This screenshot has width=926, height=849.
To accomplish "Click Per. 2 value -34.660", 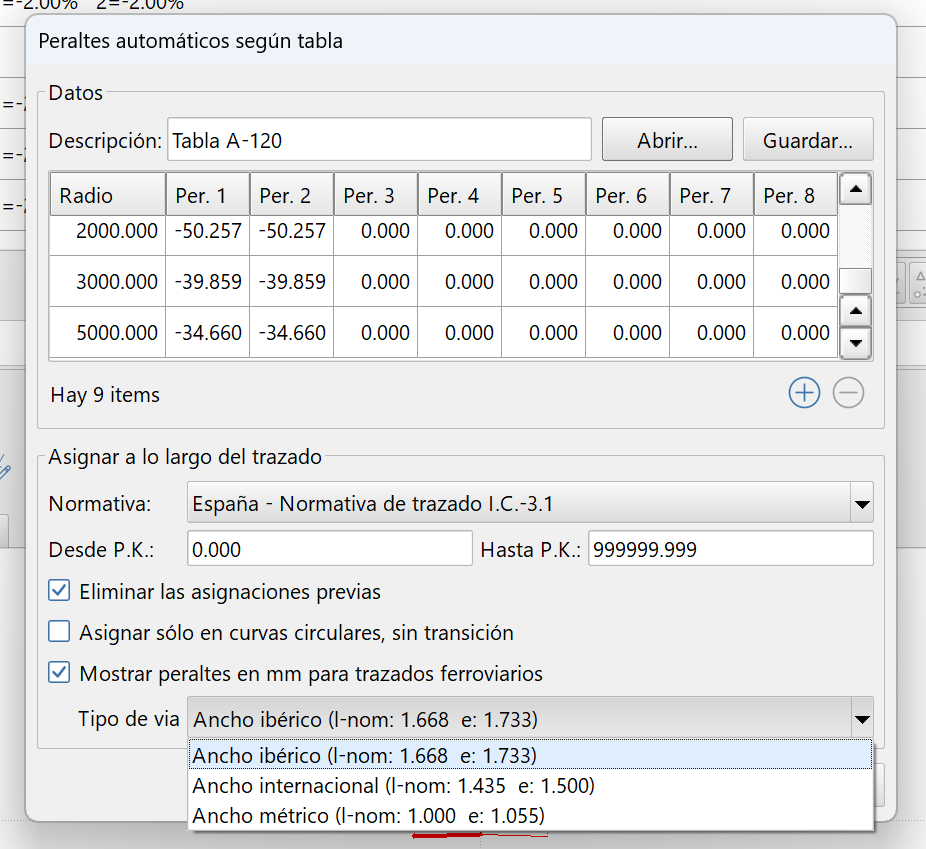I will click(292, 332).
